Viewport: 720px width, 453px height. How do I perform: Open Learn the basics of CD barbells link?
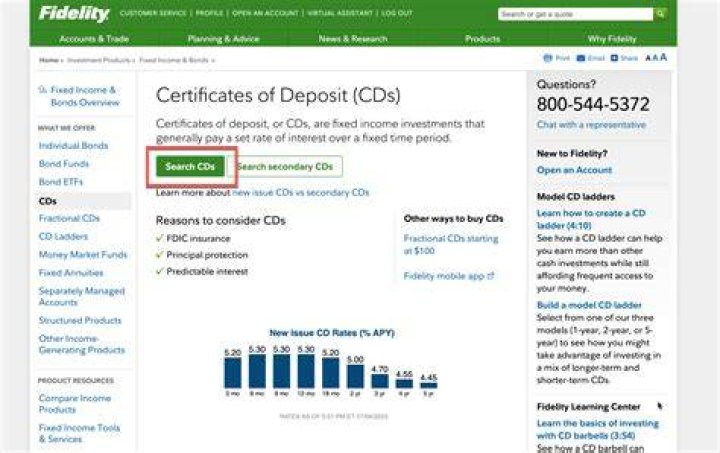pyautogui.click(x=597, y=430)
